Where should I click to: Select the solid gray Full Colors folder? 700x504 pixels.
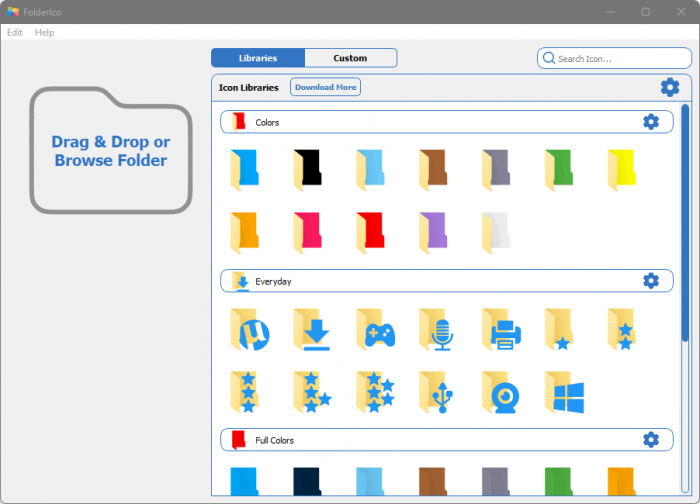pyautogui.click(x=496, y=481)
